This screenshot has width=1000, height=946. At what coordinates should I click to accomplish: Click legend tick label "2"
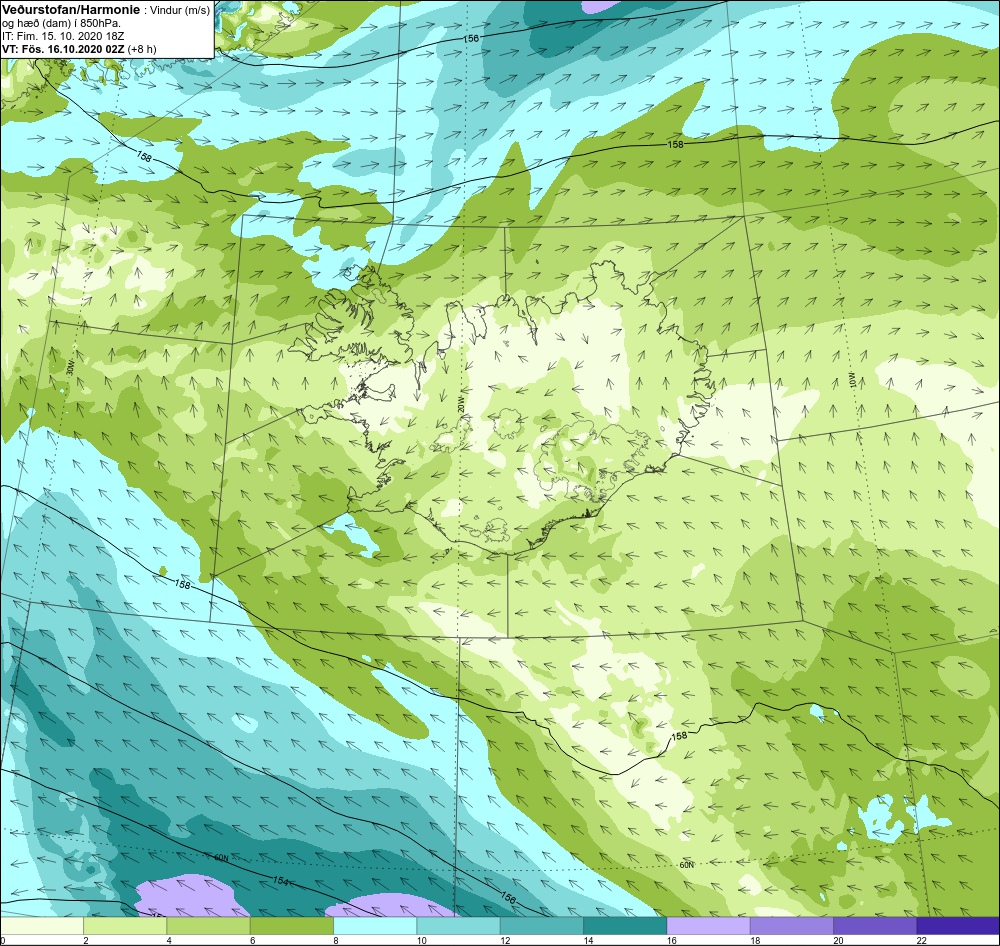85,940
